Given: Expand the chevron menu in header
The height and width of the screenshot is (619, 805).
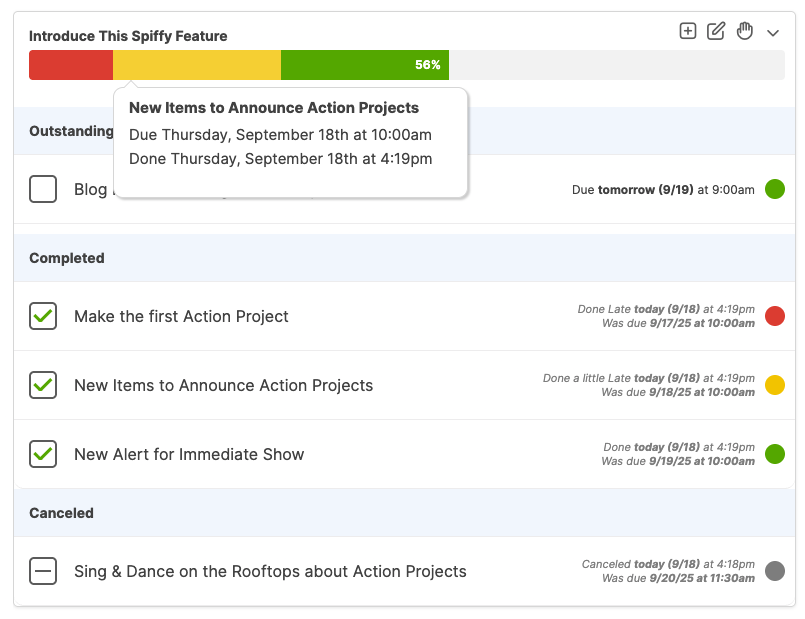Looking at the screenshot, I should (773, 33).
